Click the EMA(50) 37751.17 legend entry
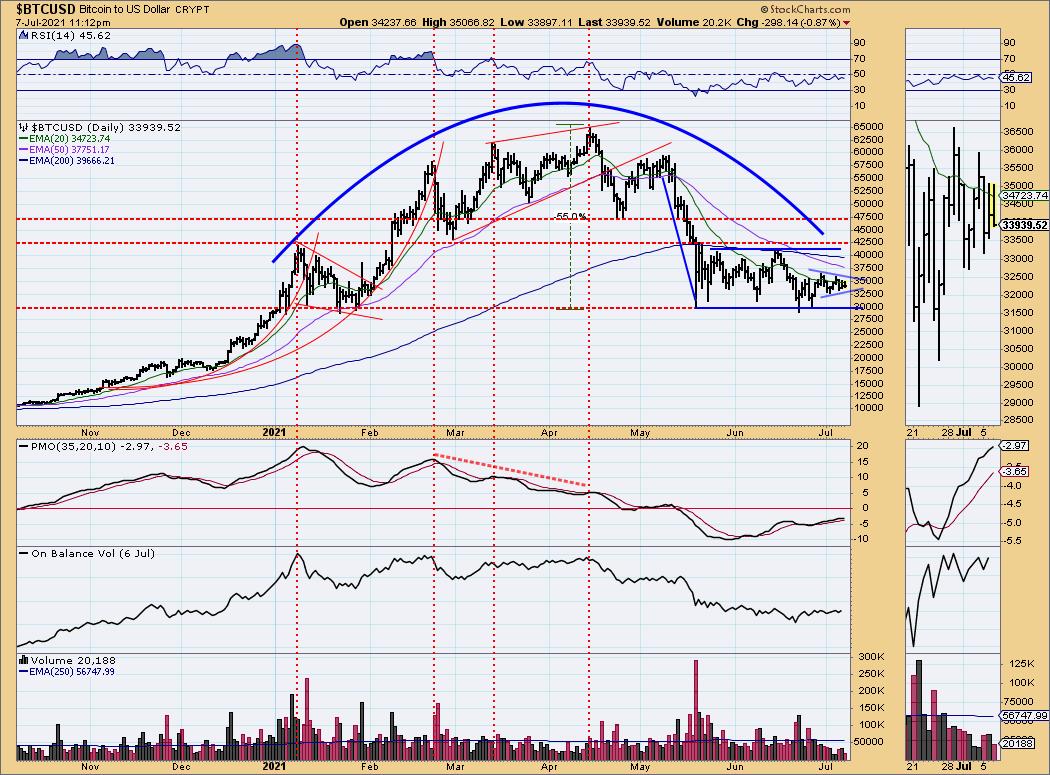The height and width of the screenshot is (775, 1050). (x=64, y=149)
